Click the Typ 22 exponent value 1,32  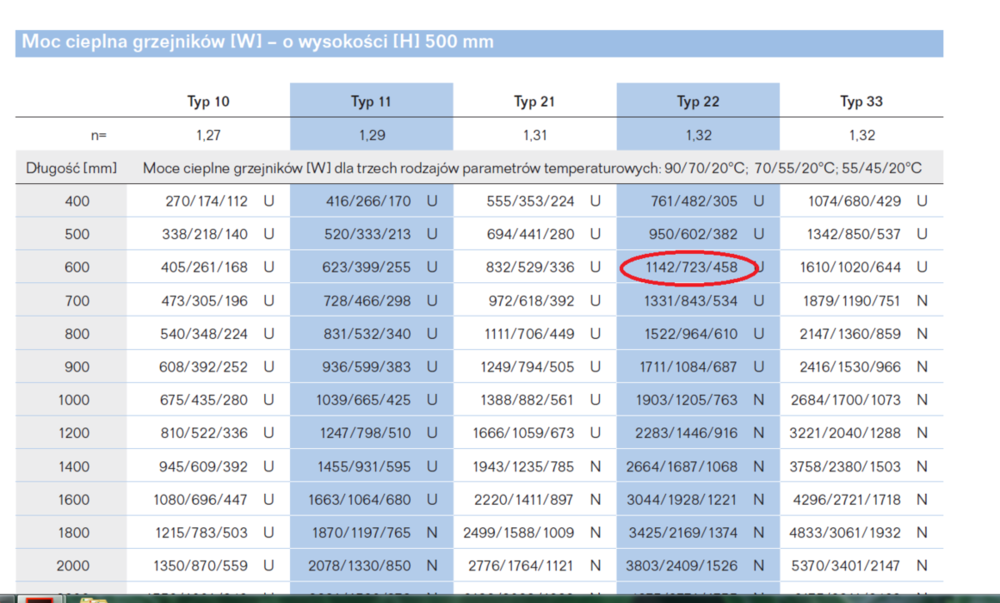click(698, 135)
